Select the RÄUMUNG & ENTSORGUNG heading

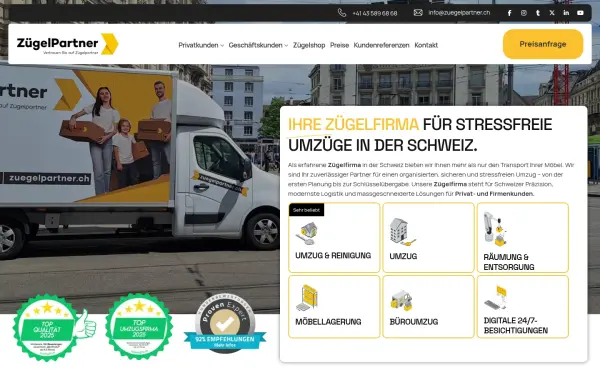click(x=509, y=262)
